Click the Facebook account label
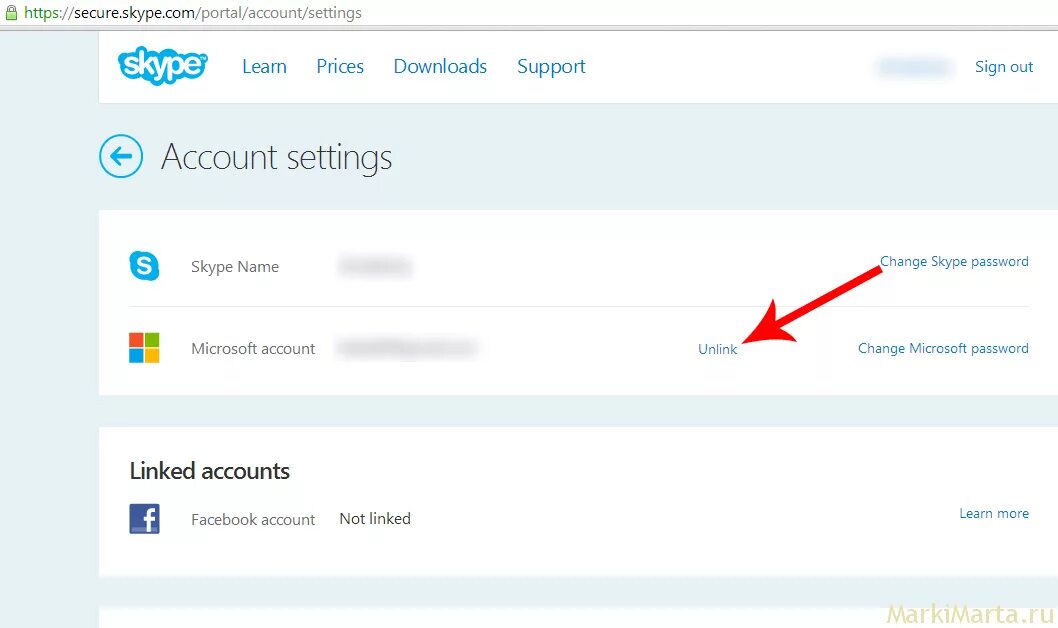Screen dimensions: 1058x628 (253, 519)
